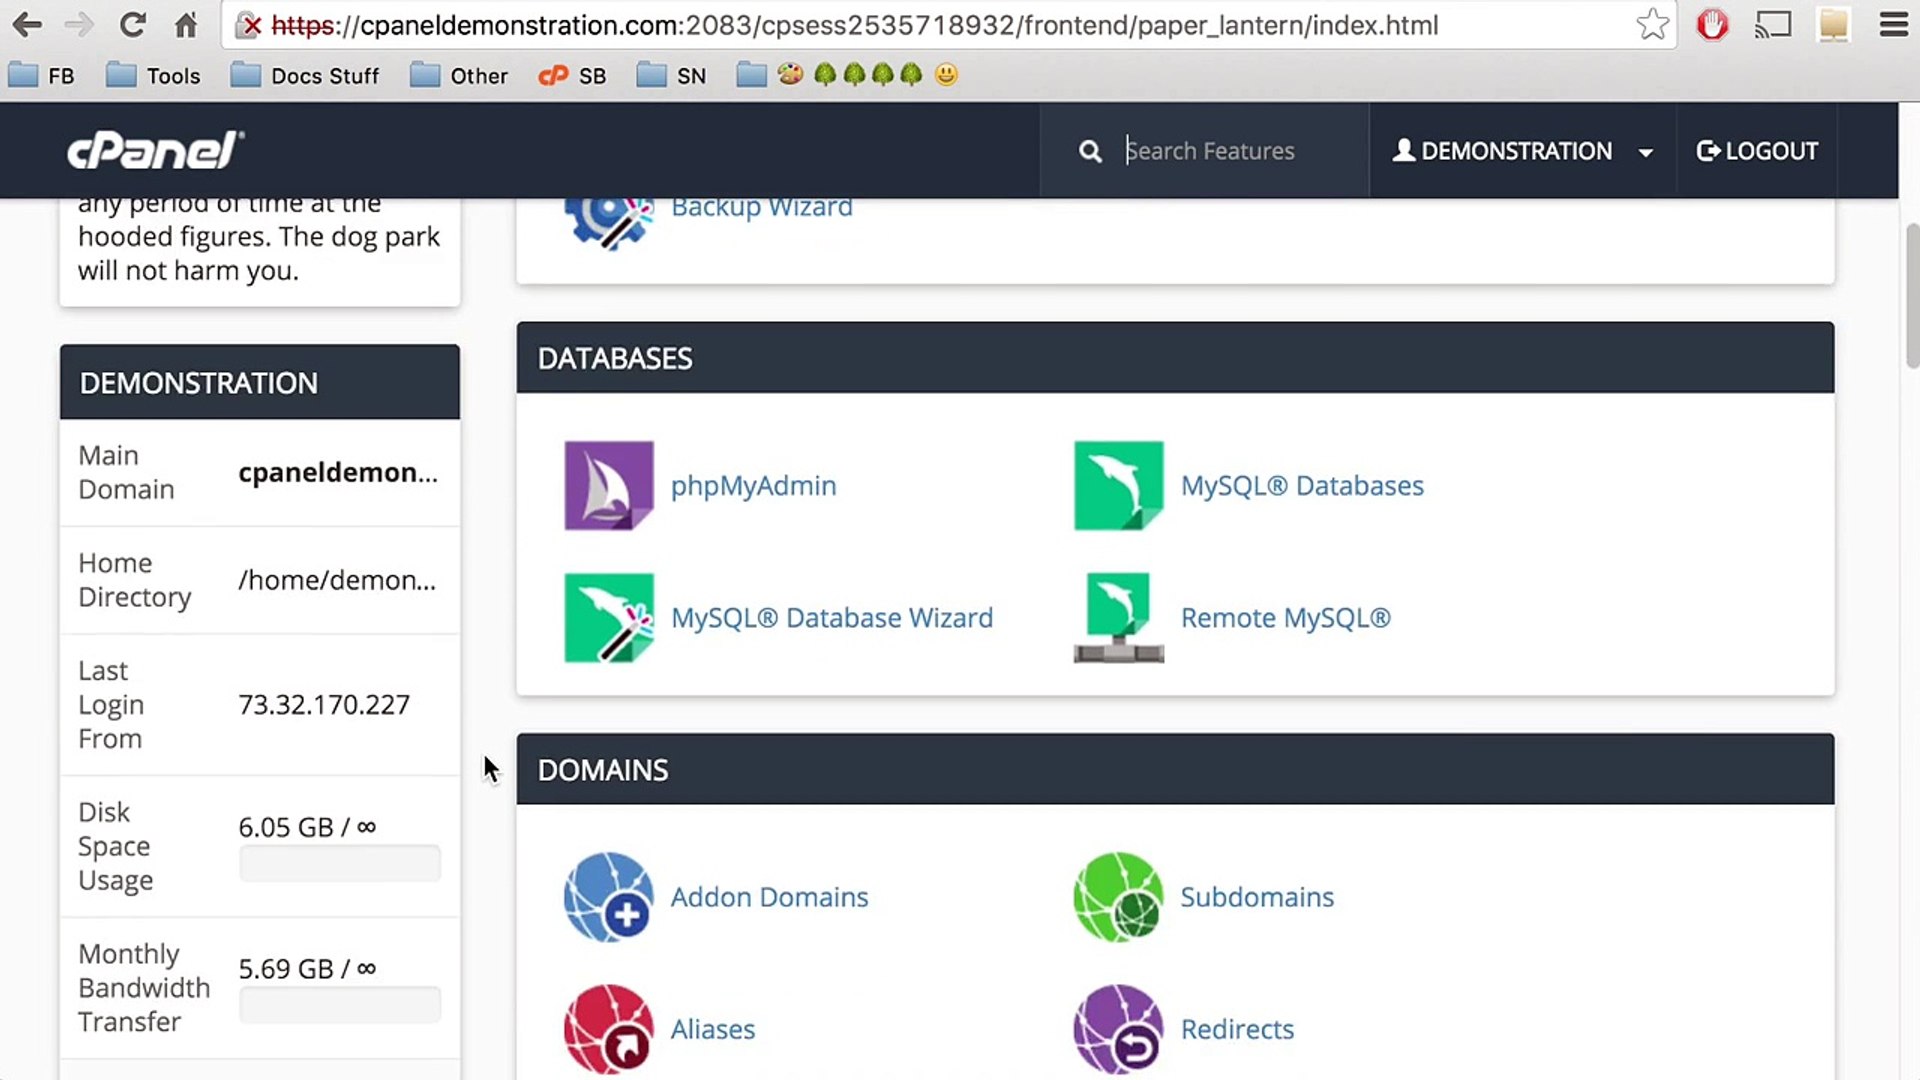The width and height of the screenshot is (1920, 1080).
Task: Click the Monthly Bandwidth Transfer progress bar
Action: pyautogui.click(x=340, y=1005)
